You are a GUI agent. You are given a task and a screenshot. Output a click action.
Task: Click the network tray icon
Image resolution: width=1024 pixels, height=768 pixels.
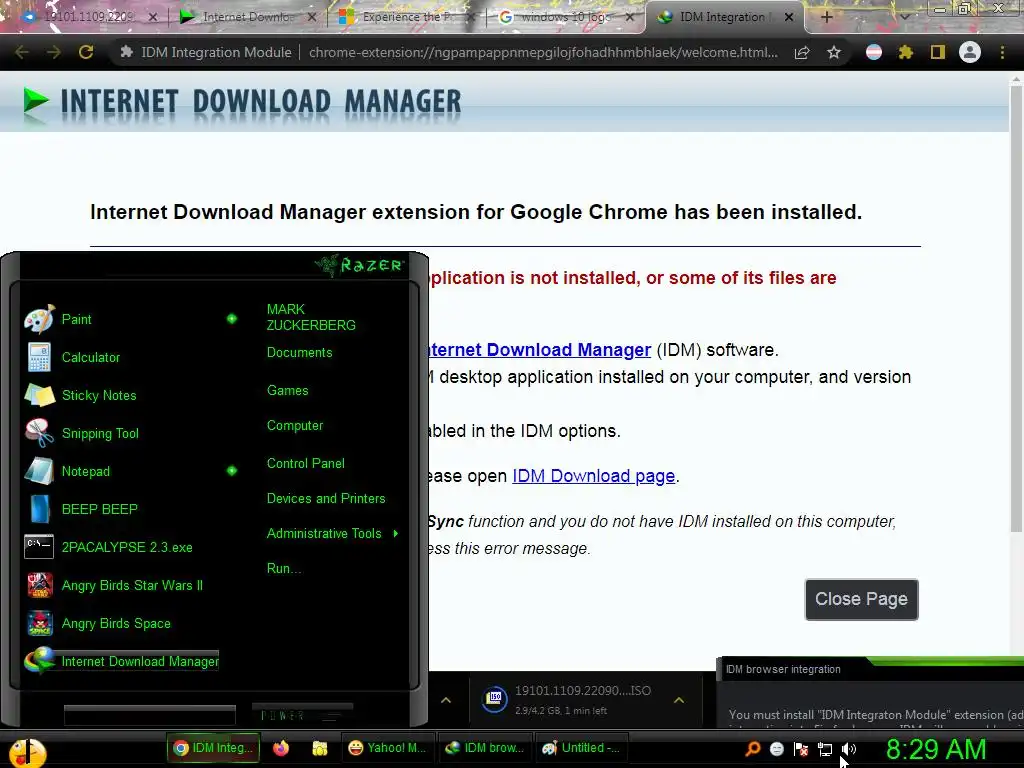pos(825,749)
